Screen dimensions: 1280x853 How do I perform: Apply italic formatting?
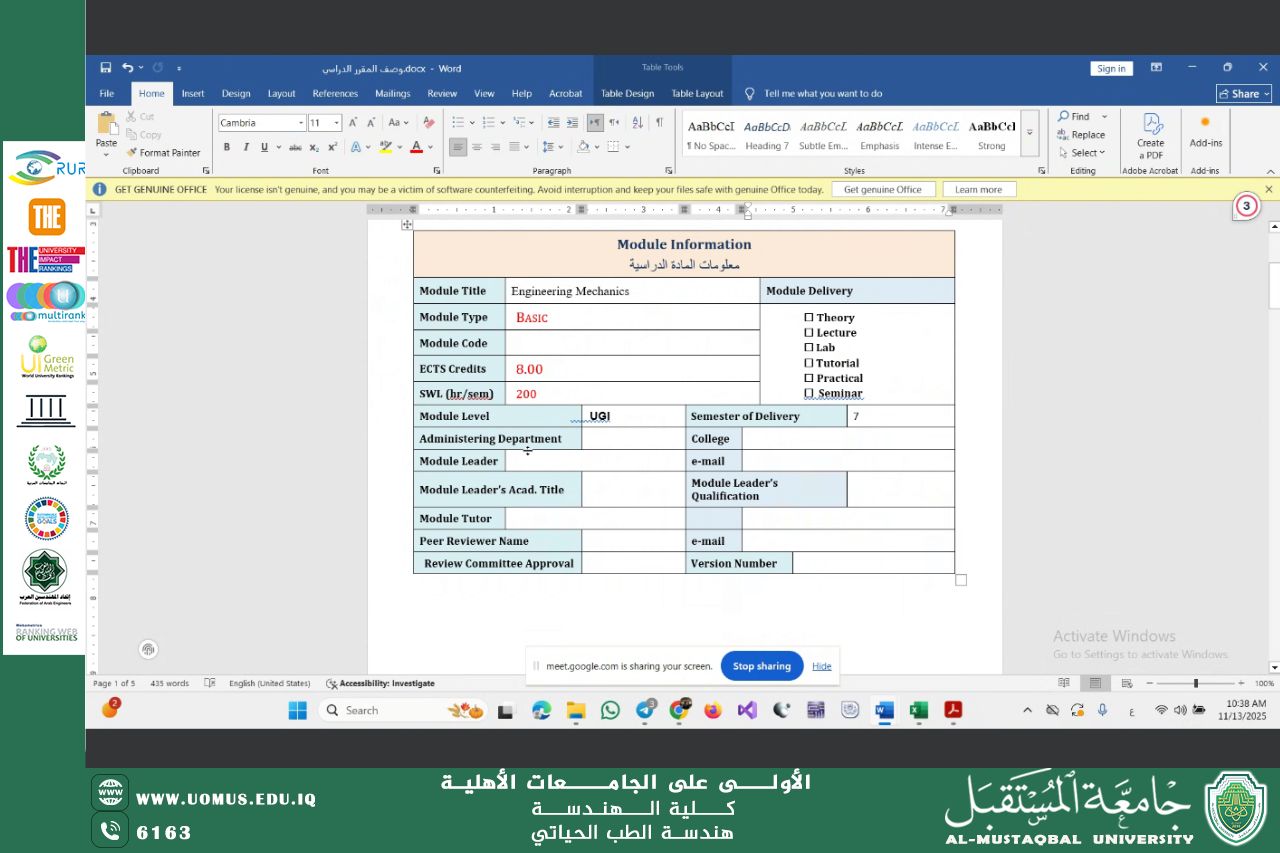coord(244,146)
